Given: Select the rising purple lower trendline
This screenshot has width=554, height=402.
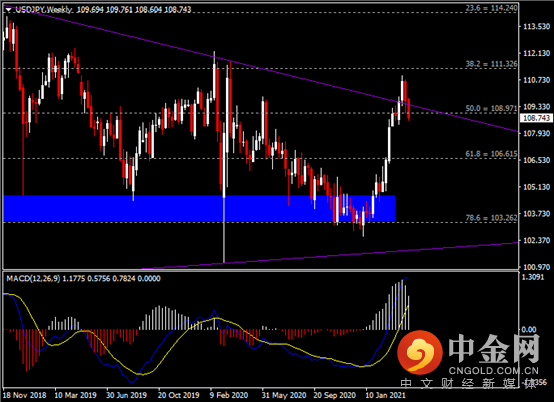Looking at the screenshot, I should [x=330, y=256].
